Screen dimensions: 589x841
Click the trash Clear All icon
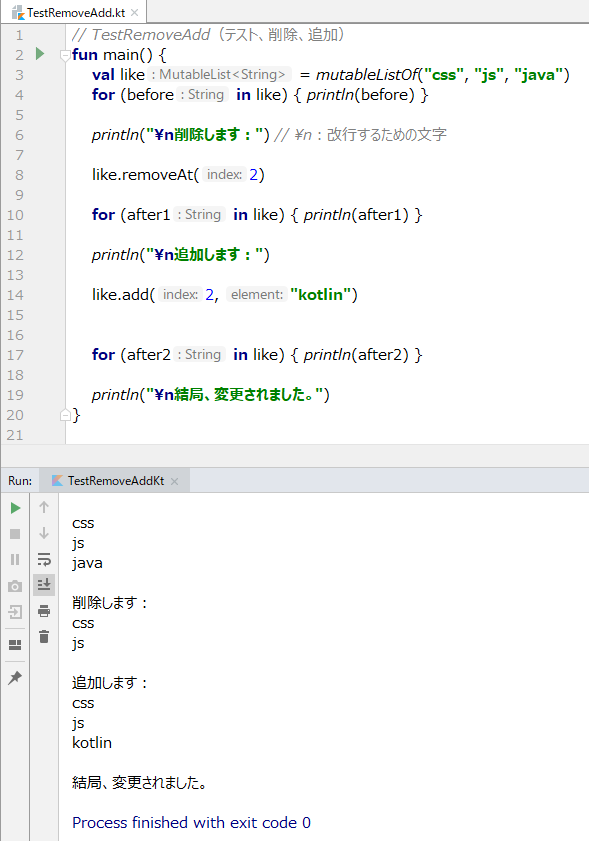point(44,637)
